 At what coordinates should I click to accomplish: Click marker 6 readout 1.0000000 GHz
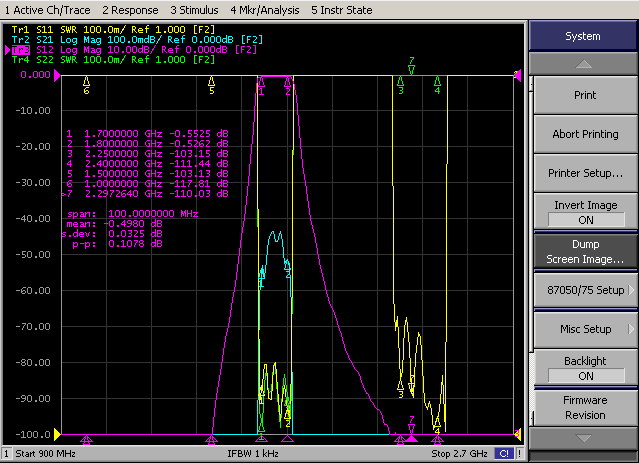147,183
